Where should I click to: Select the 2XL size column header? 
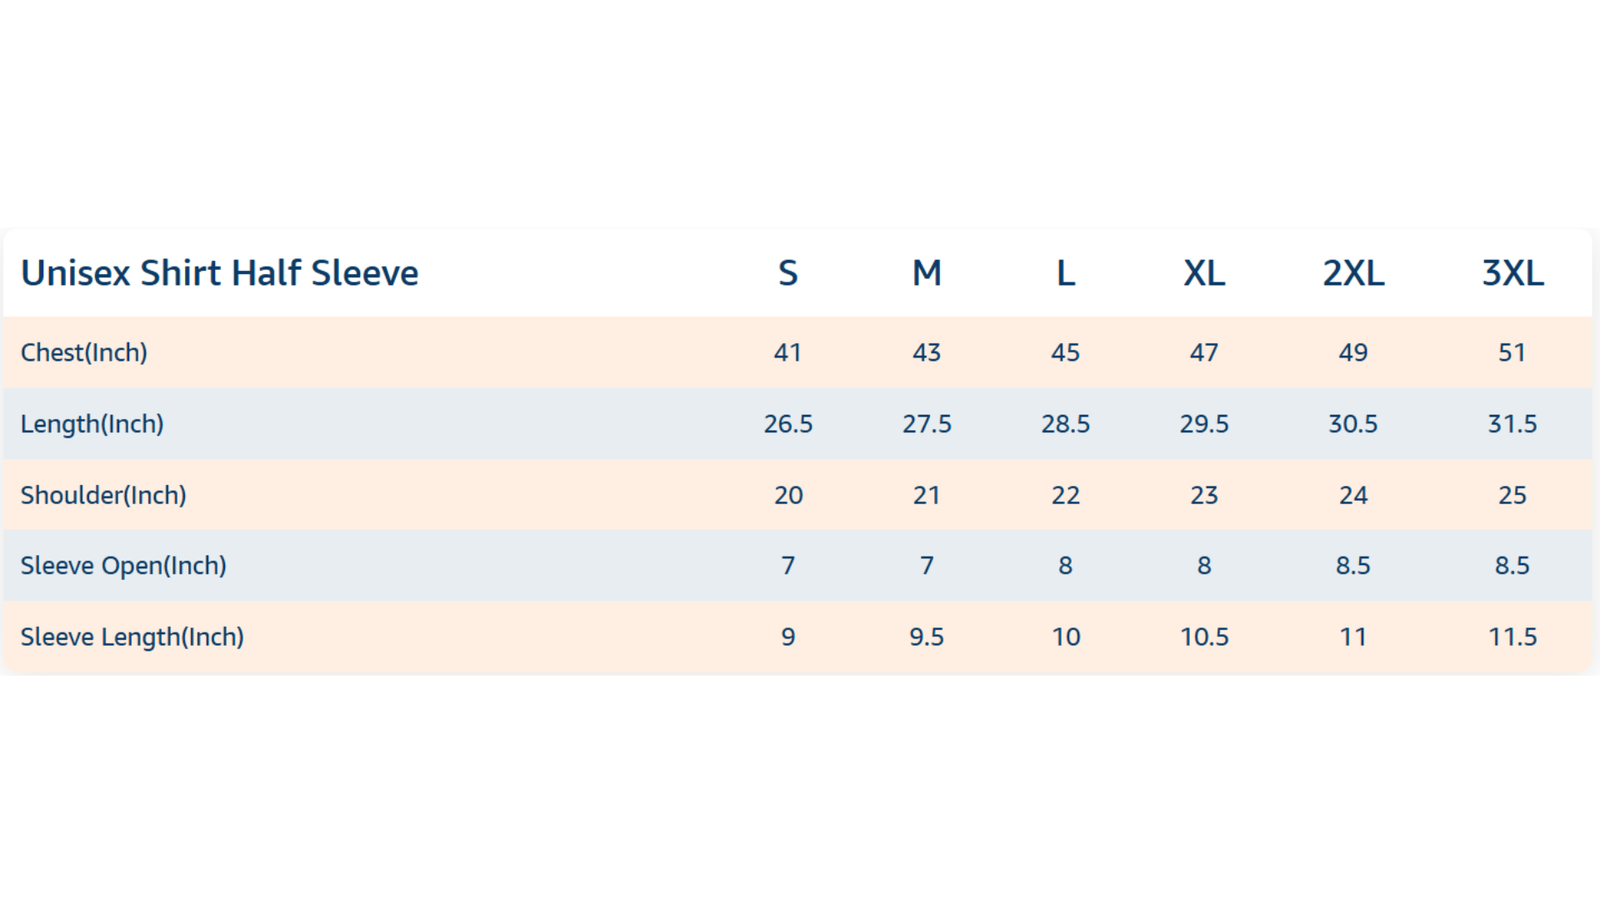pyautogui.click(x=1353, y=273)
